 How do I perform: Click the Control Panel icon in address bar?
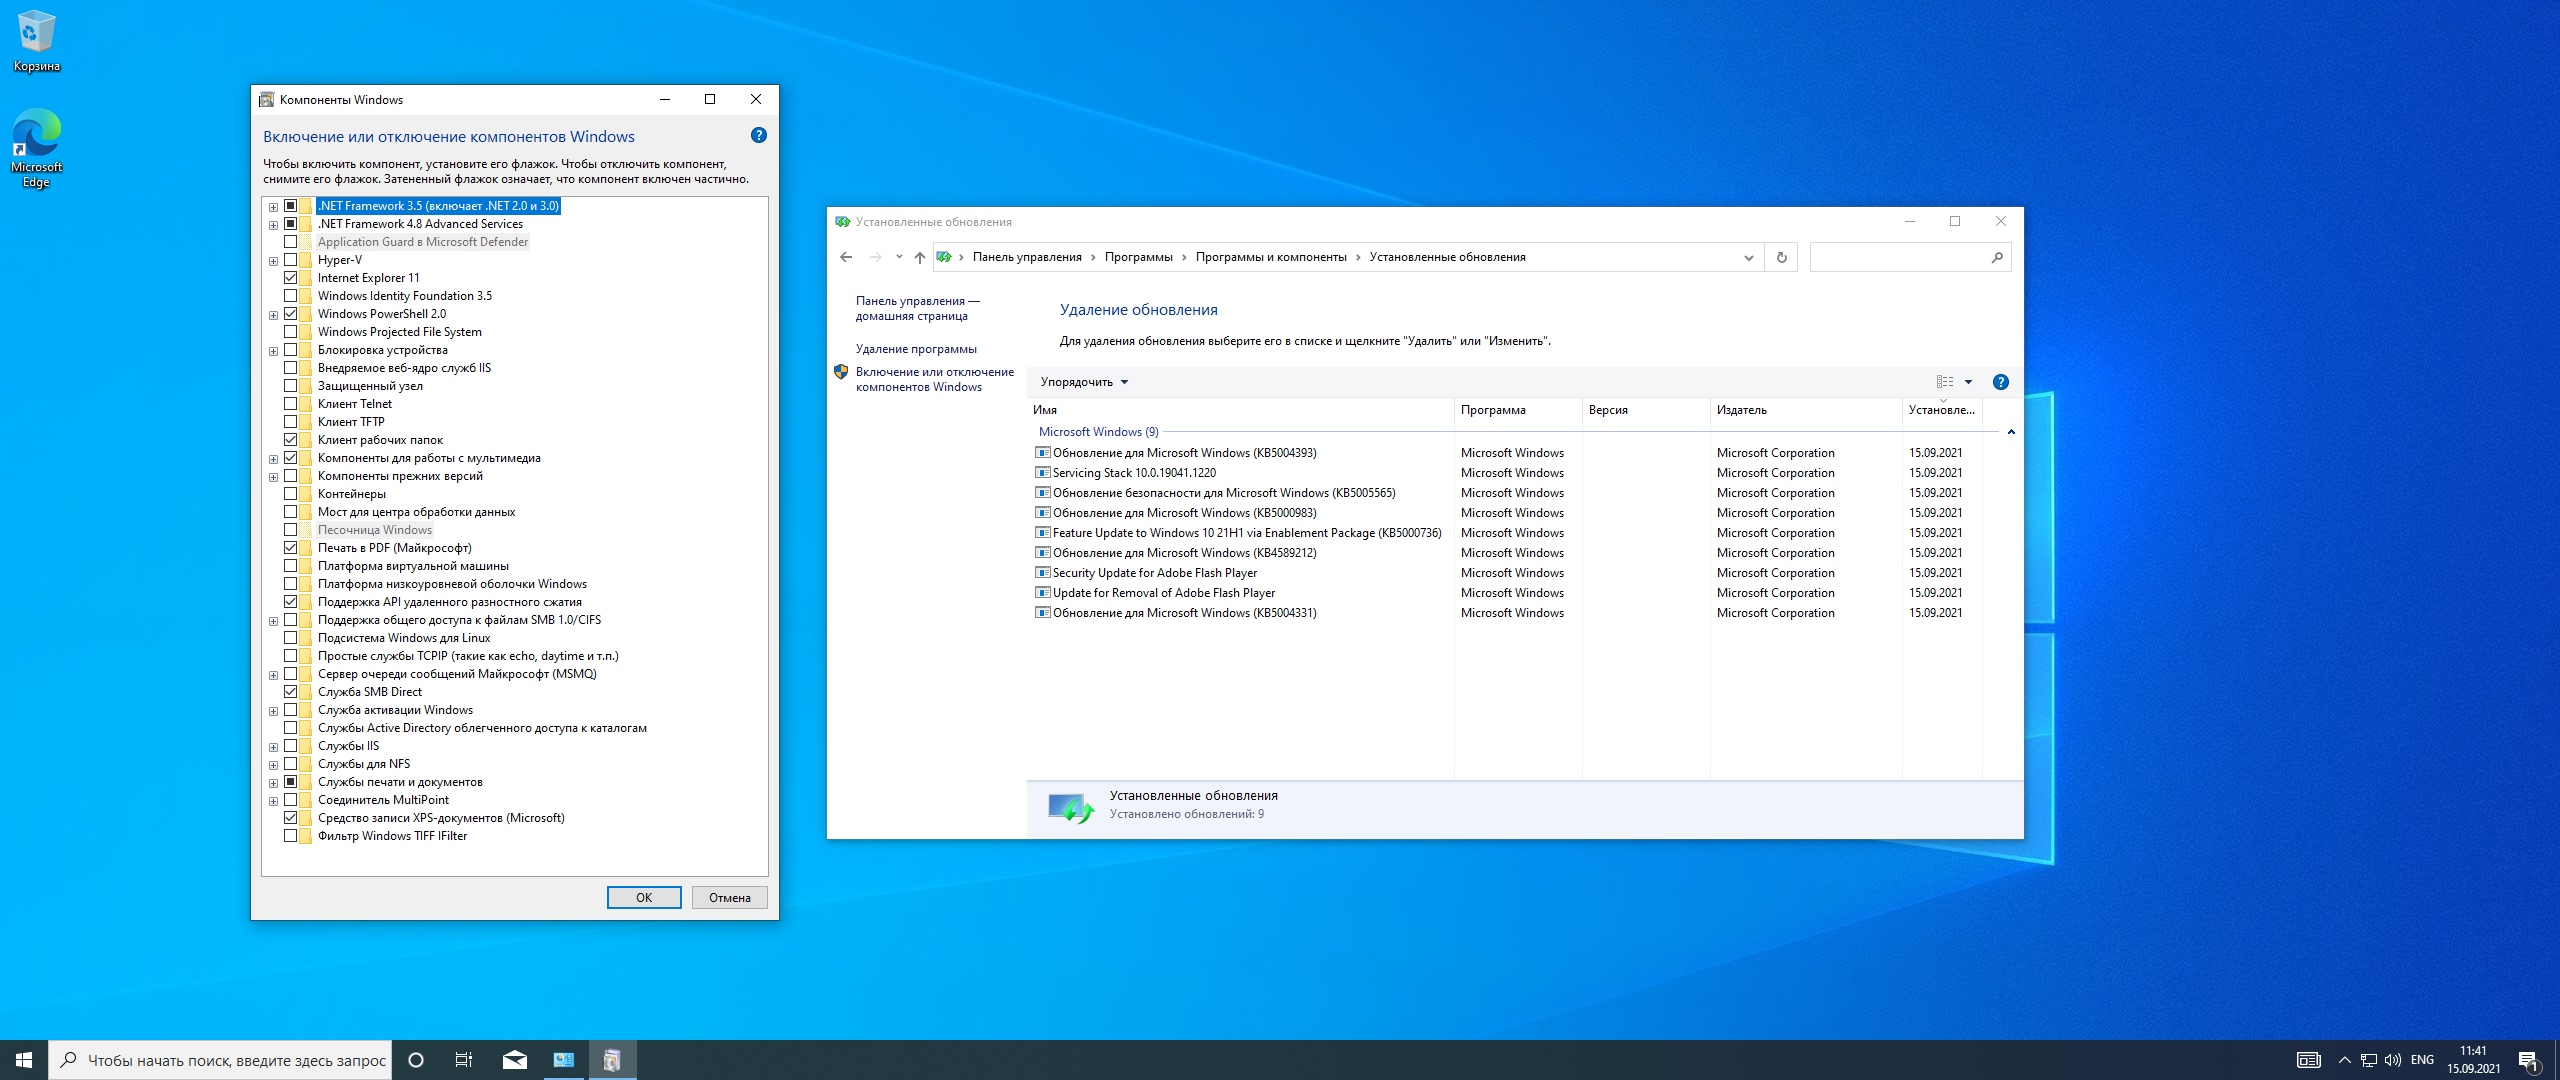[944, 257]
